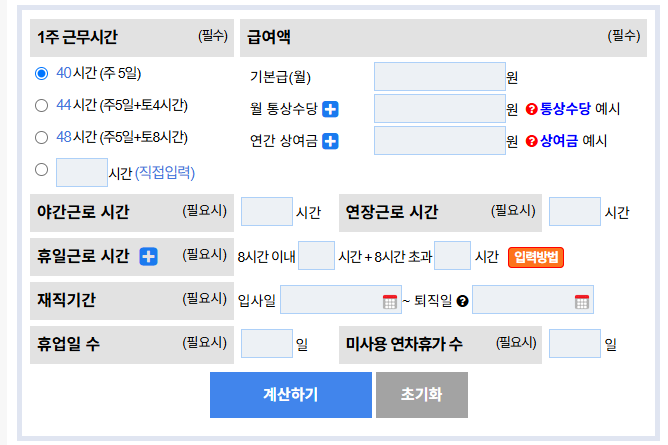Screen dimensions: 668x445
Task: Select the 48시간 (주5일+토8시간) radio button
Action: point(41,137)
